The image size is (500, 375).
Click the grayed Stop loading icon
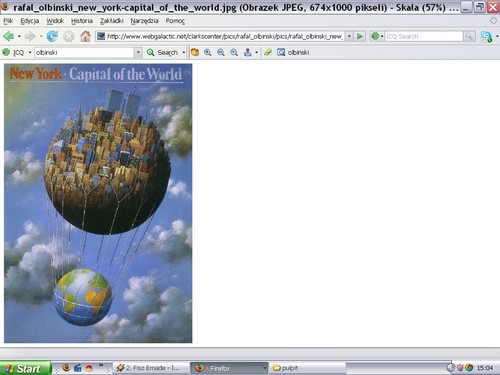(x=69, y=36)
